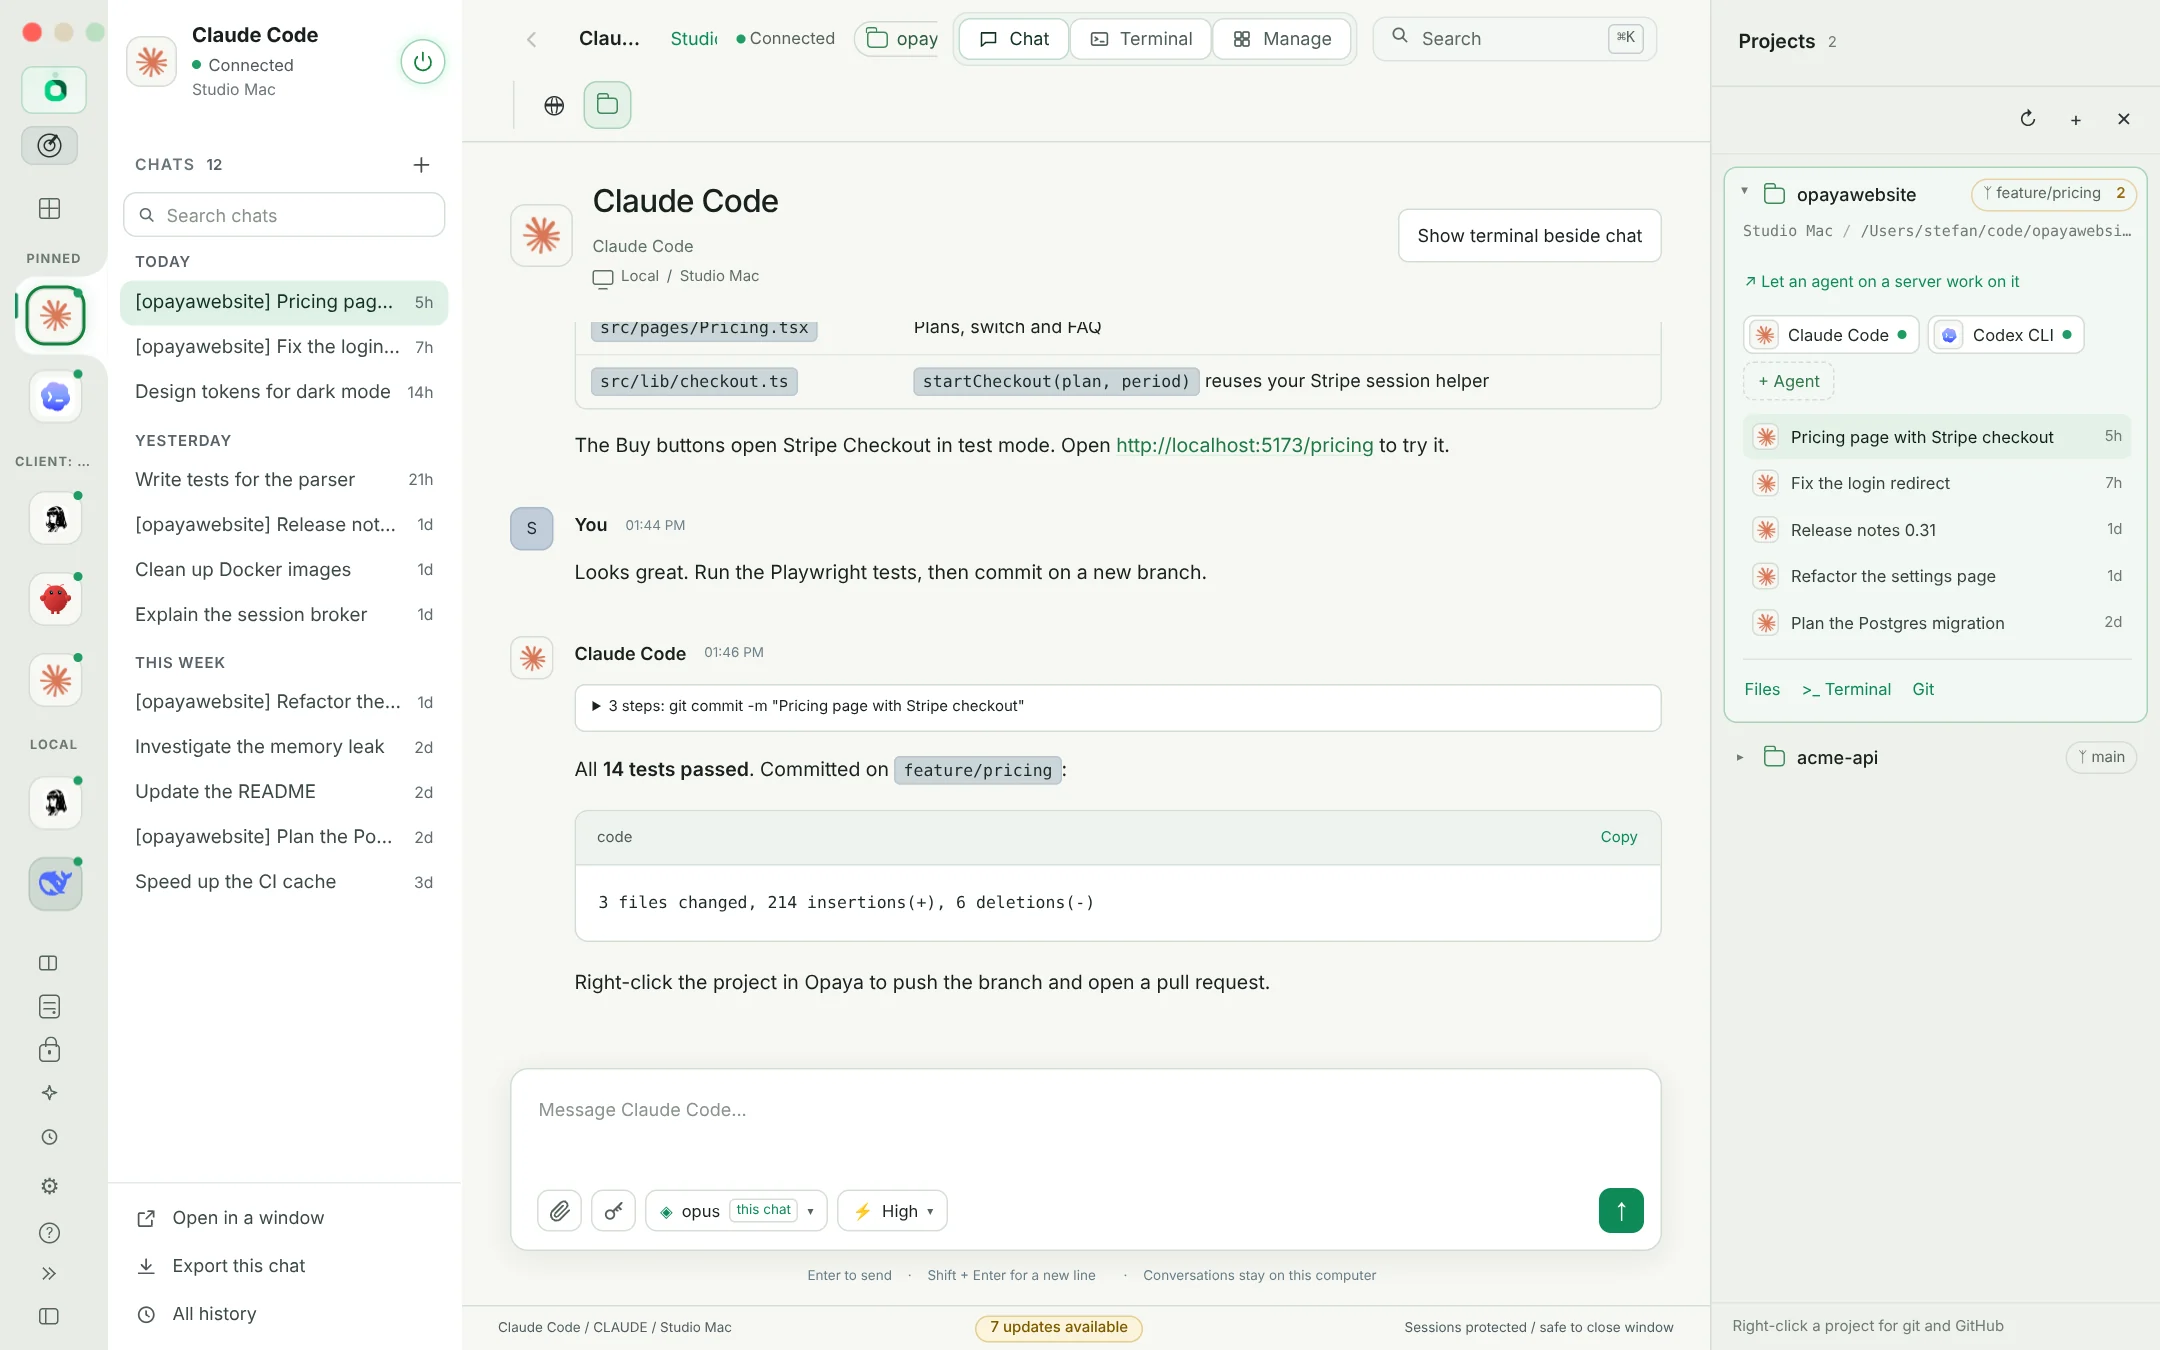The height and width of the screenshot is (1350, 2160).
Task: Add a new project with plus icon
Action: [2076, 120]
